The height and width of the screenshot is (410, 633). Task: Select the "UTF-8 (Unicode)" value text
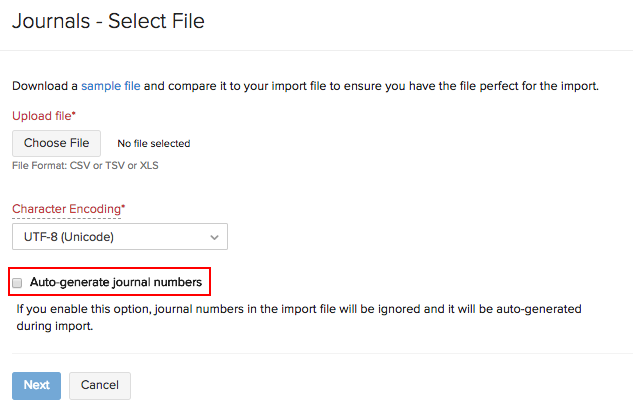(69, 237)
